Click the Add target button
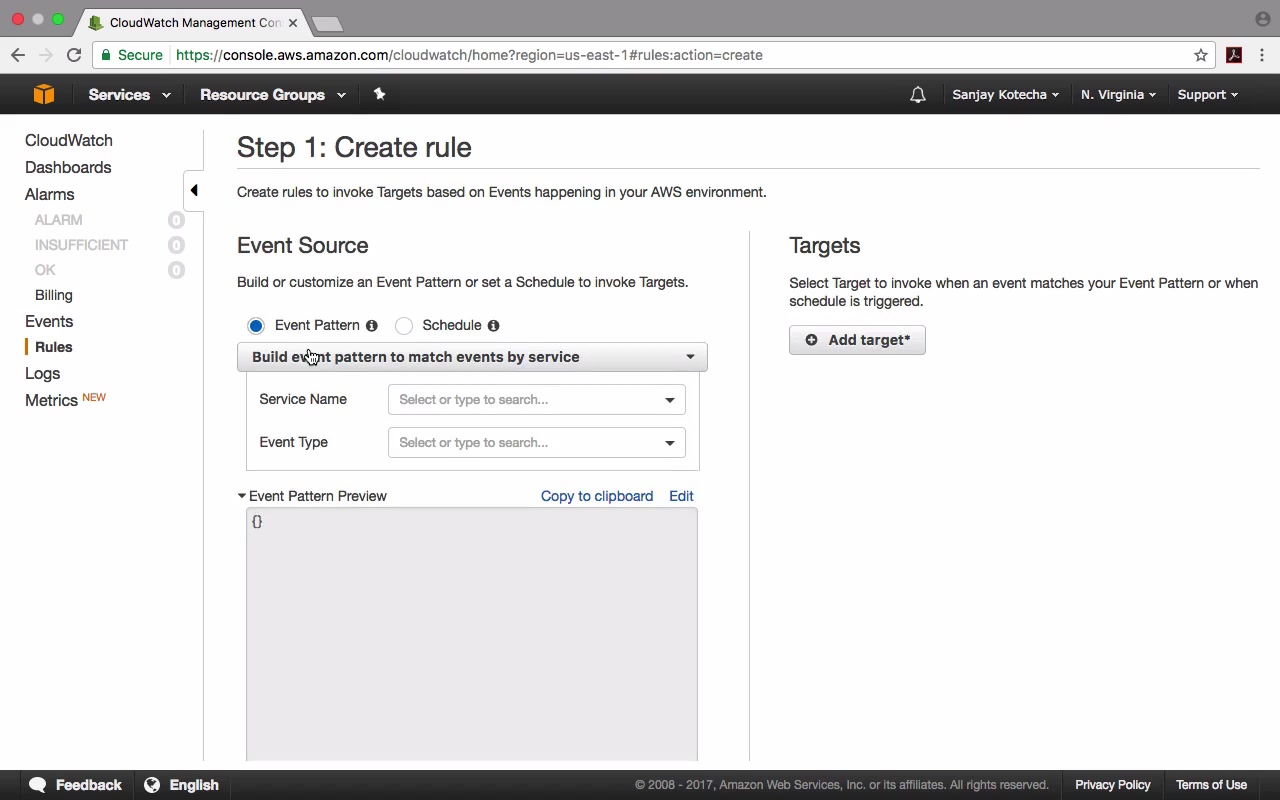Image resolution: width=1280 pixels, height=800 pixels. tap(857, 340)
